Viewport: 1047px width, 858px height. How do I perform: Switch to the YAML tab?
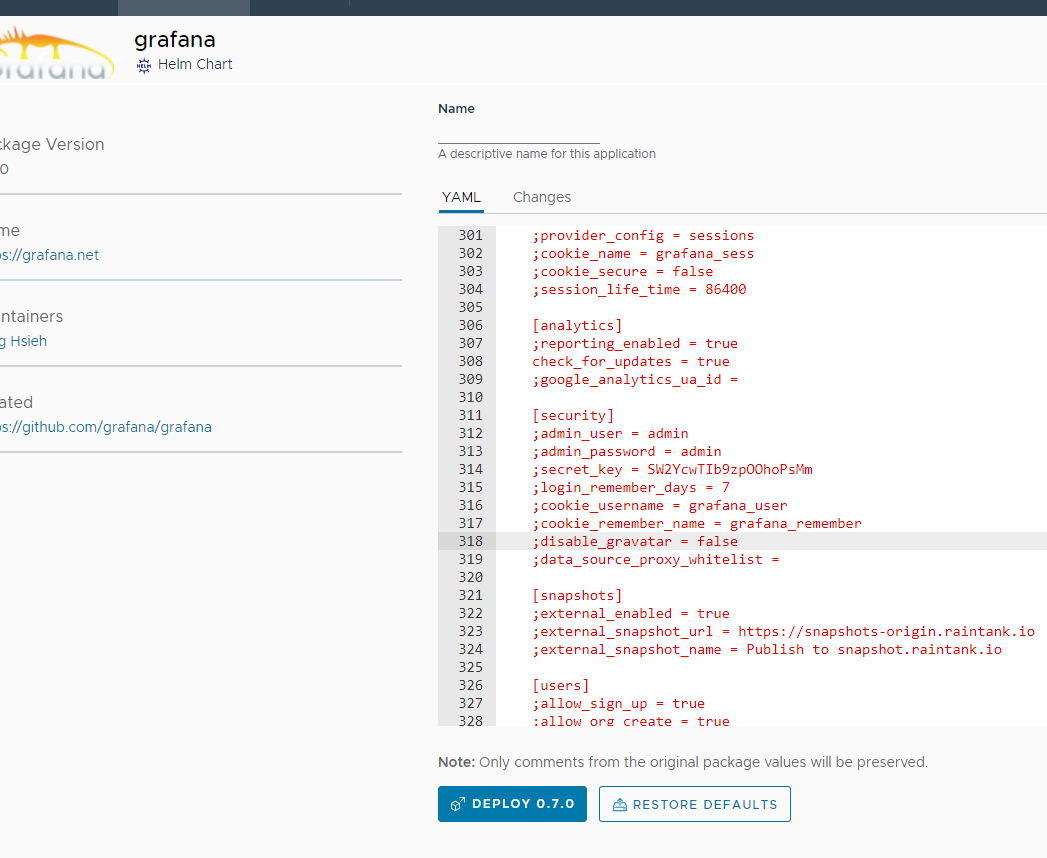[x=461, y=197]
